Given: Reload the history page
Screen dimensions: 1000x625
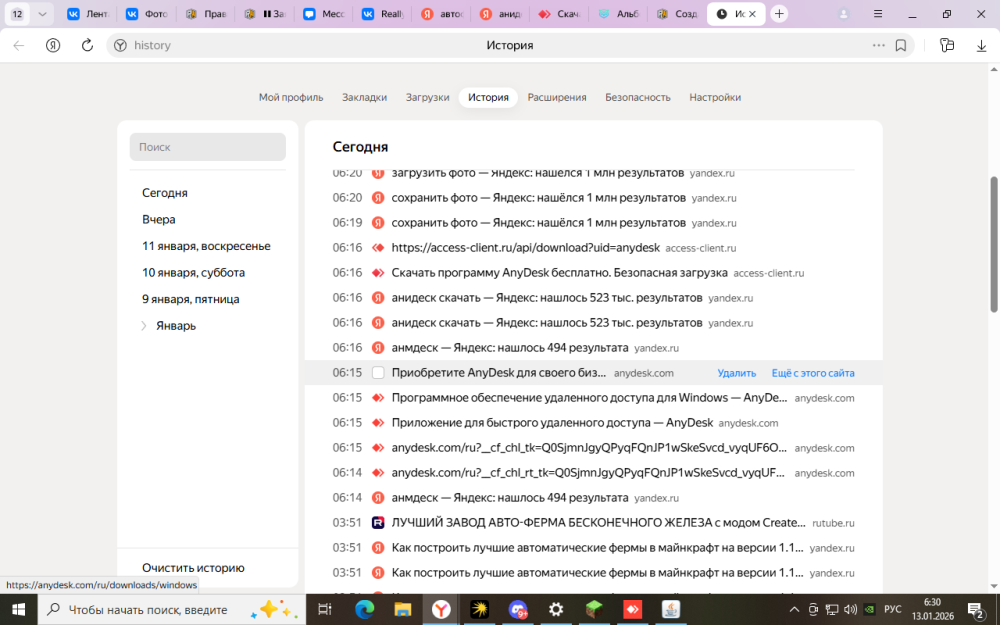Looking at the screenshot, I should pos(87,45).
